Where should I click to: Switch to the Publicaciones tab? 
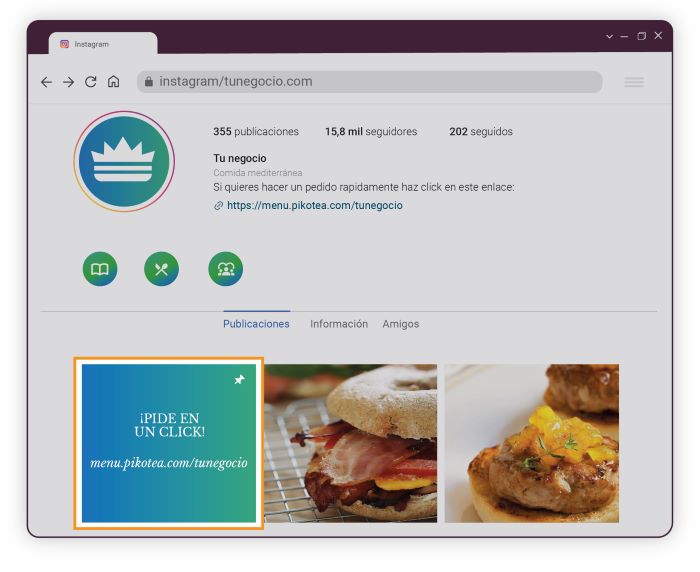256,324
